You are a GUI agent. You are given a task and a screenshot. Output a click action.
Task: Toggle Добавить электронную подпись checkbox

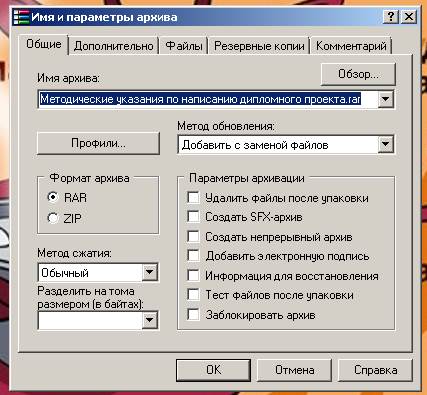(194, 256)
